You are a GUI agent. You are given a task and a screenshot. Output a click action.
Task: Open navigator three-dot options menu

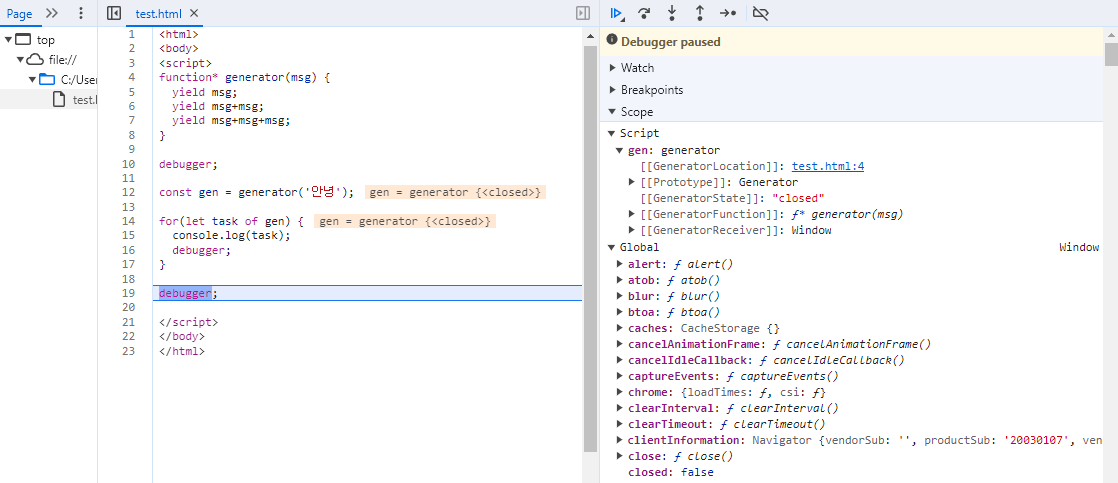pos(81,13)
